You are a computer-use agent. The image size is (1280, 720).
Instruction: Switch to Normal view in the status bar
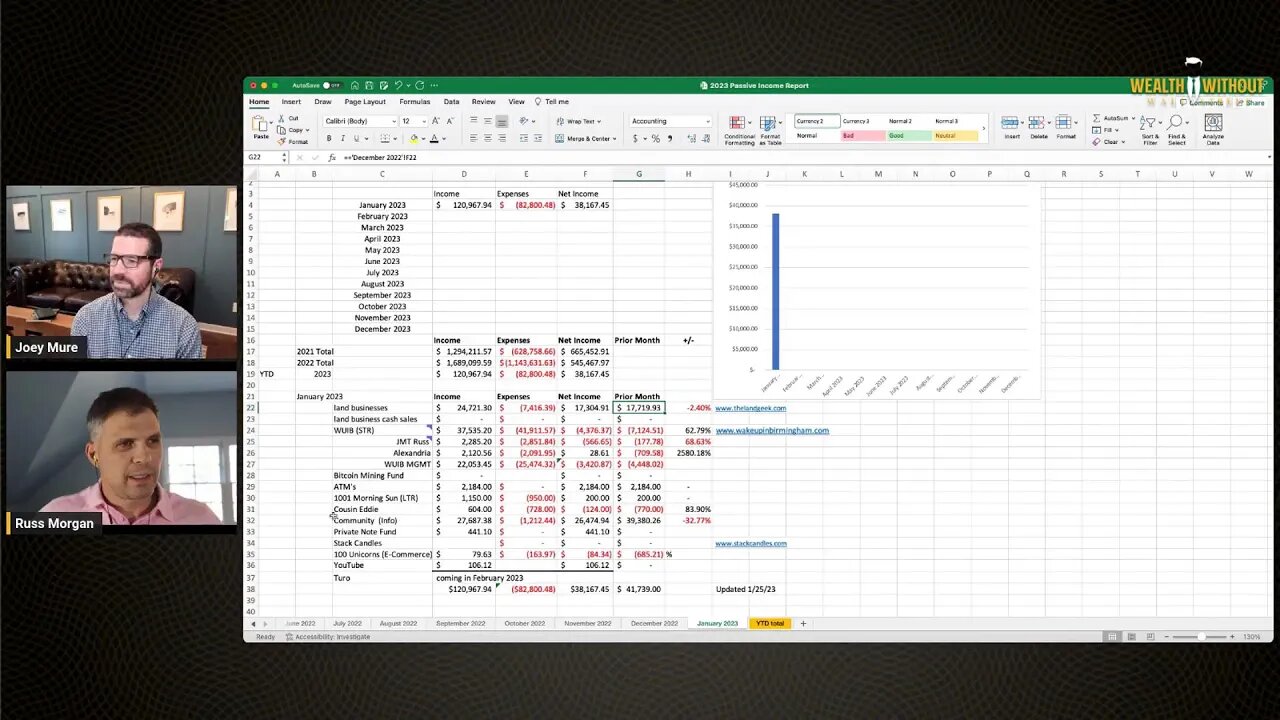point(1111,637)
